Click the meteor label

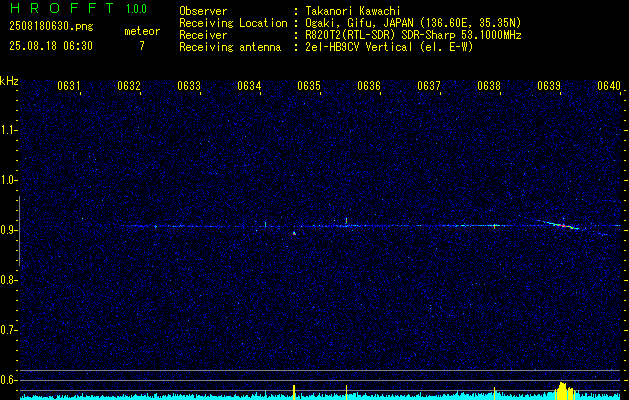click(x=142, y=31)
